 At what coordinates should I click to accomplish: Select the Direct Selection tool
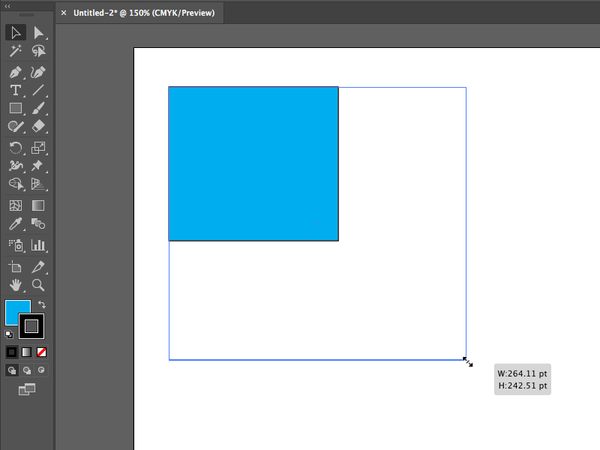39,33
